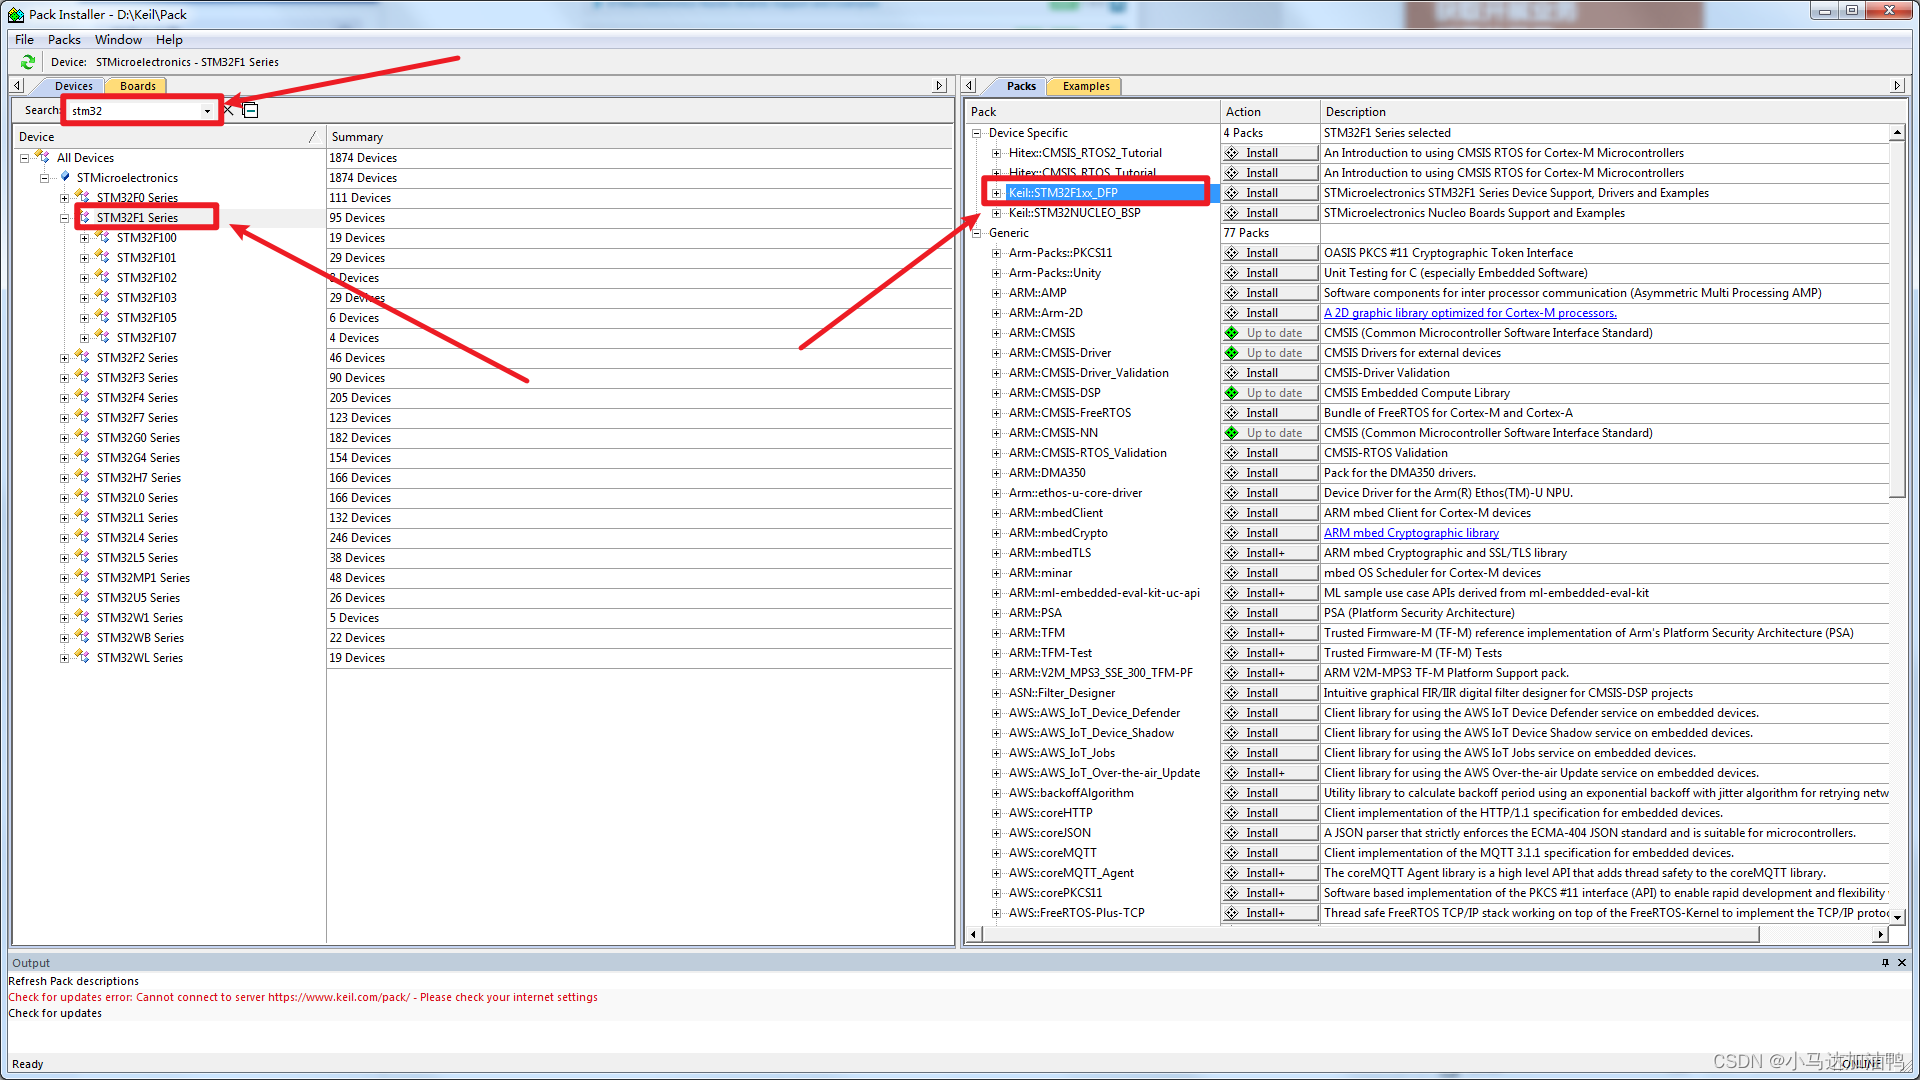
Task: Collapse the STMicroelectronics tree node
Action: point(45,178)
